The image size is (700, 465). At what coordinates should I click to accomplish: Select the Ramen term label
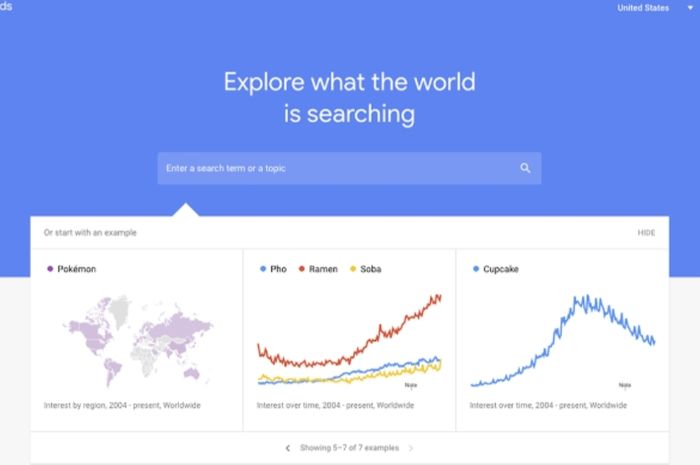[x=323, y=269]
